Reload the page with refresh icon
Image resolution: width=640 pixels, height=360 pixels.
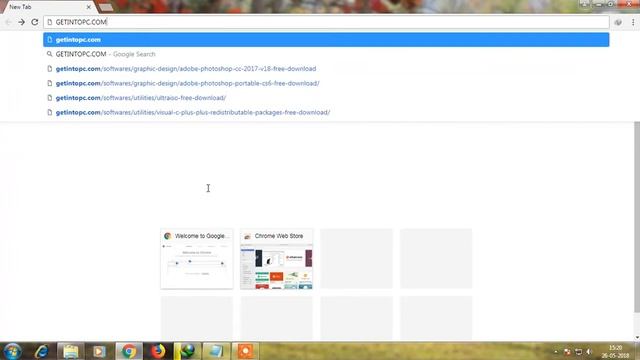35,22
